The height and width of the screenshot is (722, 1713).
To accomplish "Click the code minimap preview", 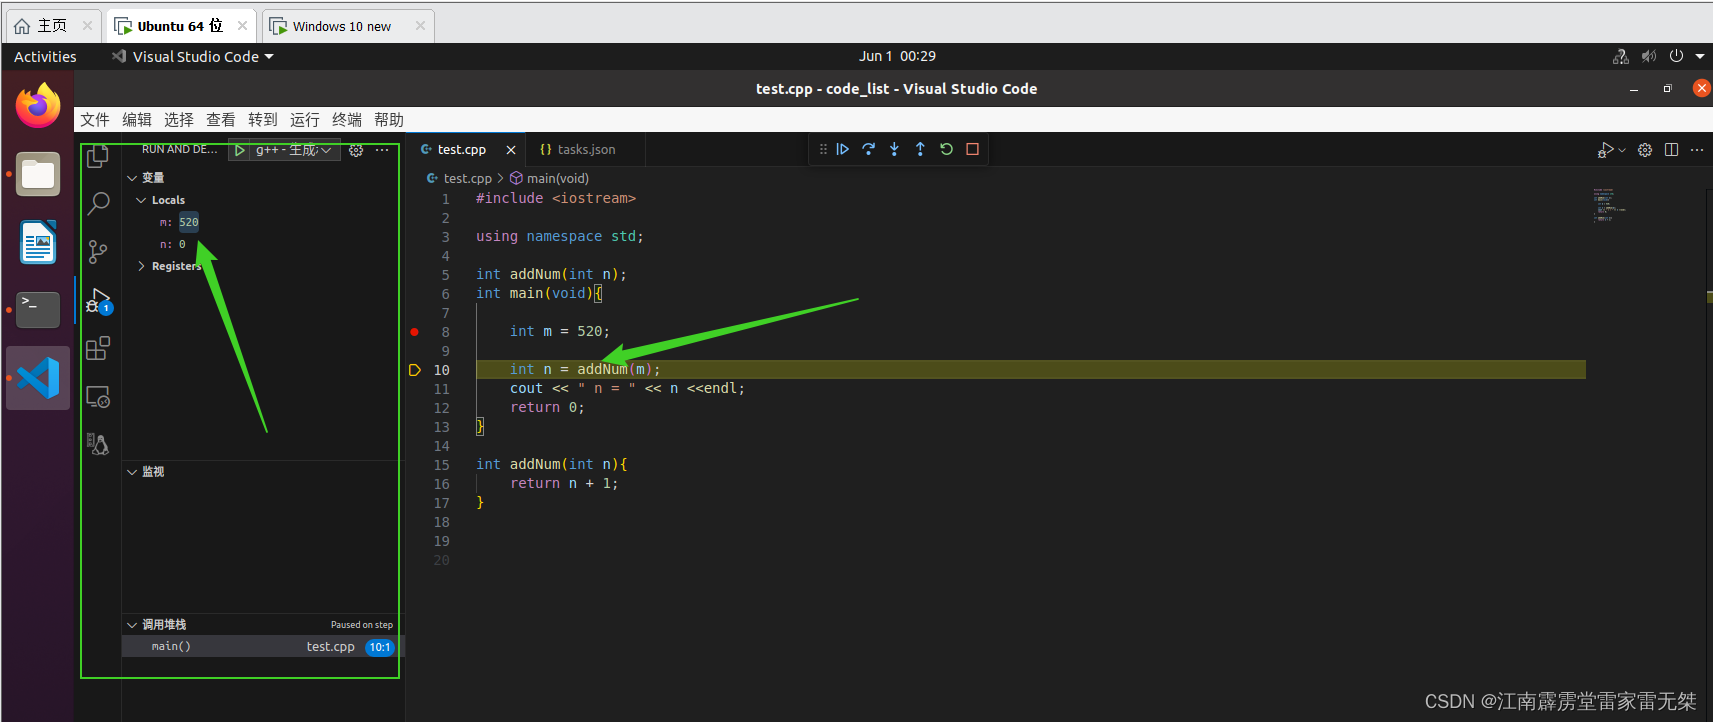I will click(x=1608, y=204).
